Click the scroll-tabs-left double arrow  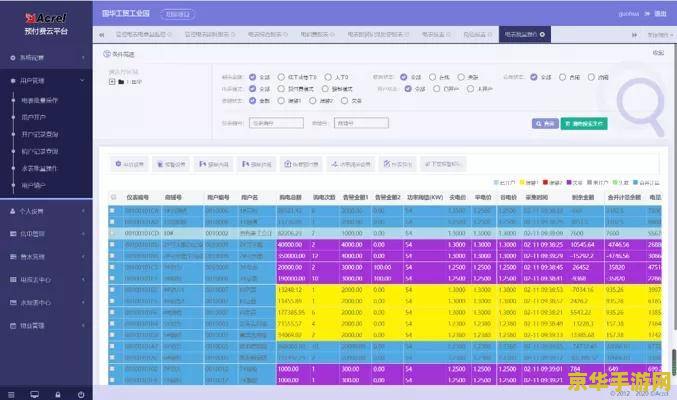101,35
